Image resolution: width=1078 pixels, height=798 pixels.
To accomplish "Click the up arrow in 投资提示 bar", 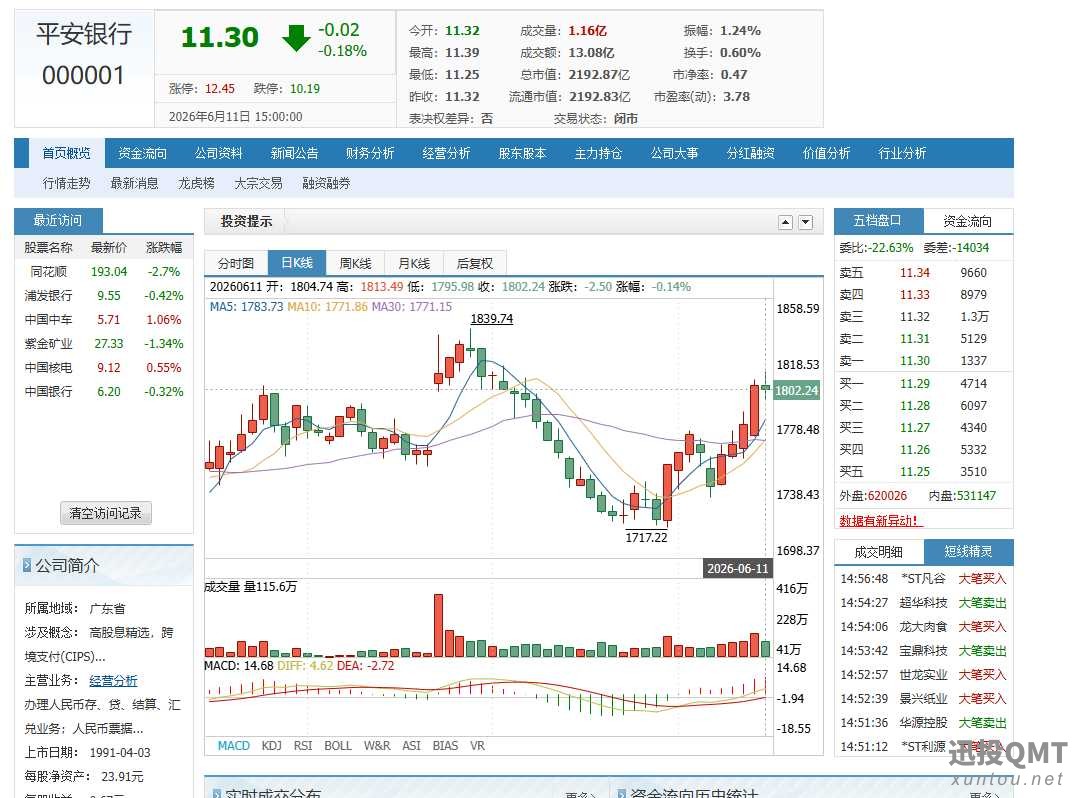I will [x=785, y=222].
